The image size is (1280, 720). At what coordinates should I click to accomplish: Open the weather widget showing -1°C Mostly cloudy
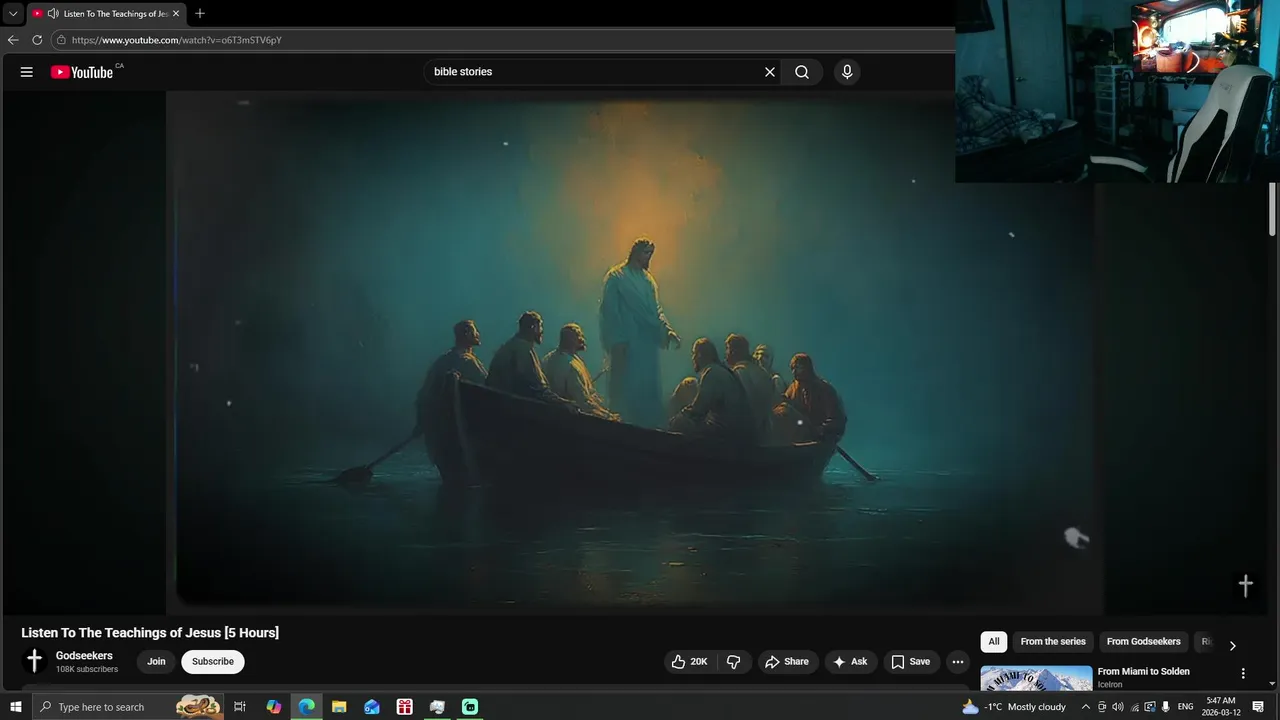pyautogui.click(x=1014, y=707)
